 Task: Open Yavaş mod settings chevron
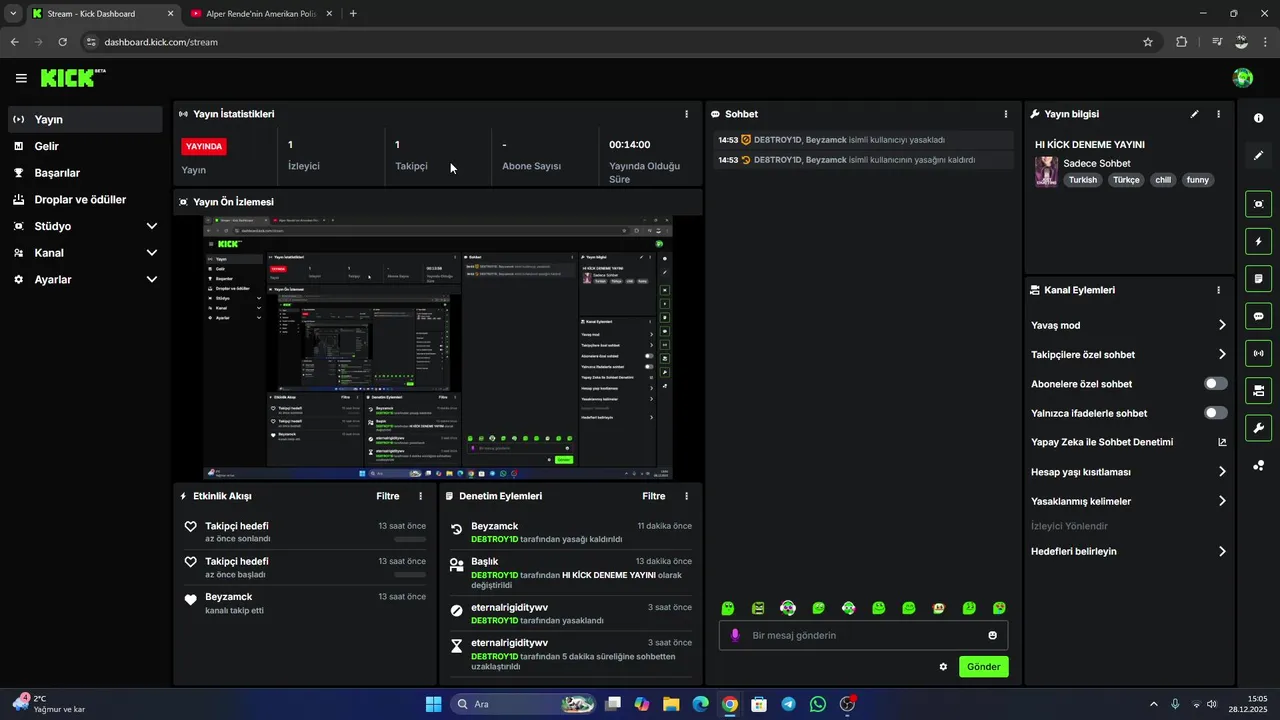pos(1222,325)
